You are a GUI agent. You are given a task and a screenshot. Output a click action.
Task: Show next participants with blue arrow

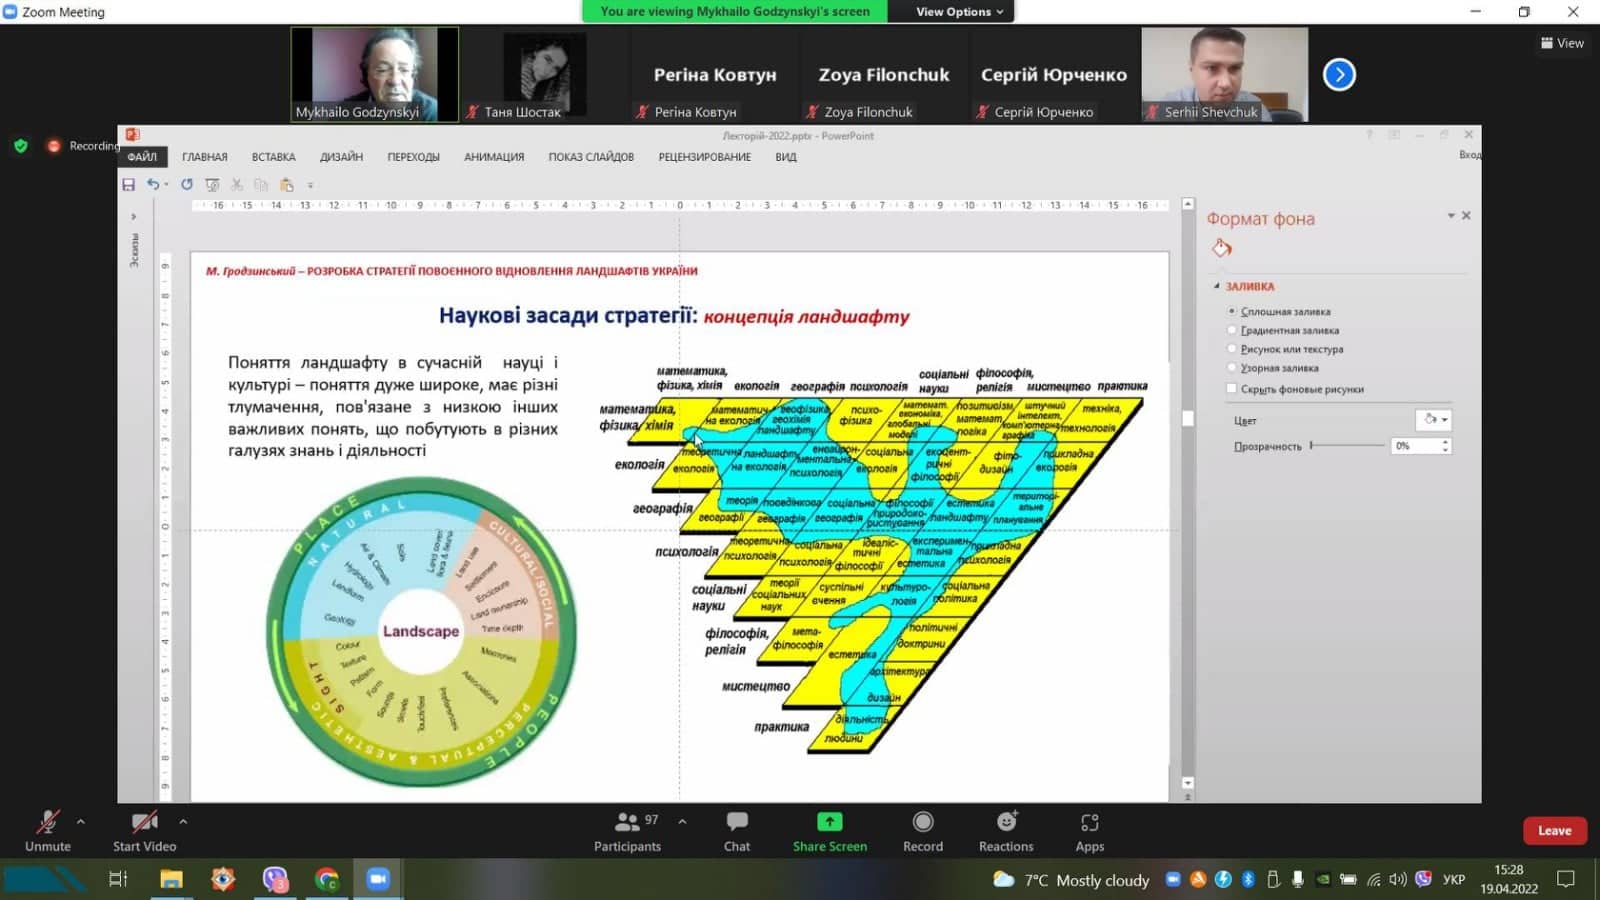coord(1339,75)
